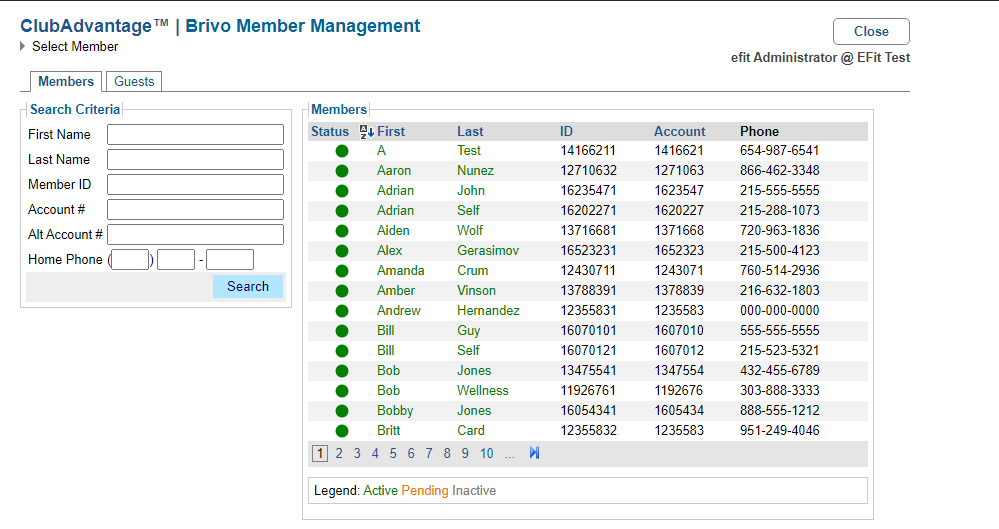Click green status dot for Britt Card
Viewport: 999px width, 529px height.
point(342,431)
